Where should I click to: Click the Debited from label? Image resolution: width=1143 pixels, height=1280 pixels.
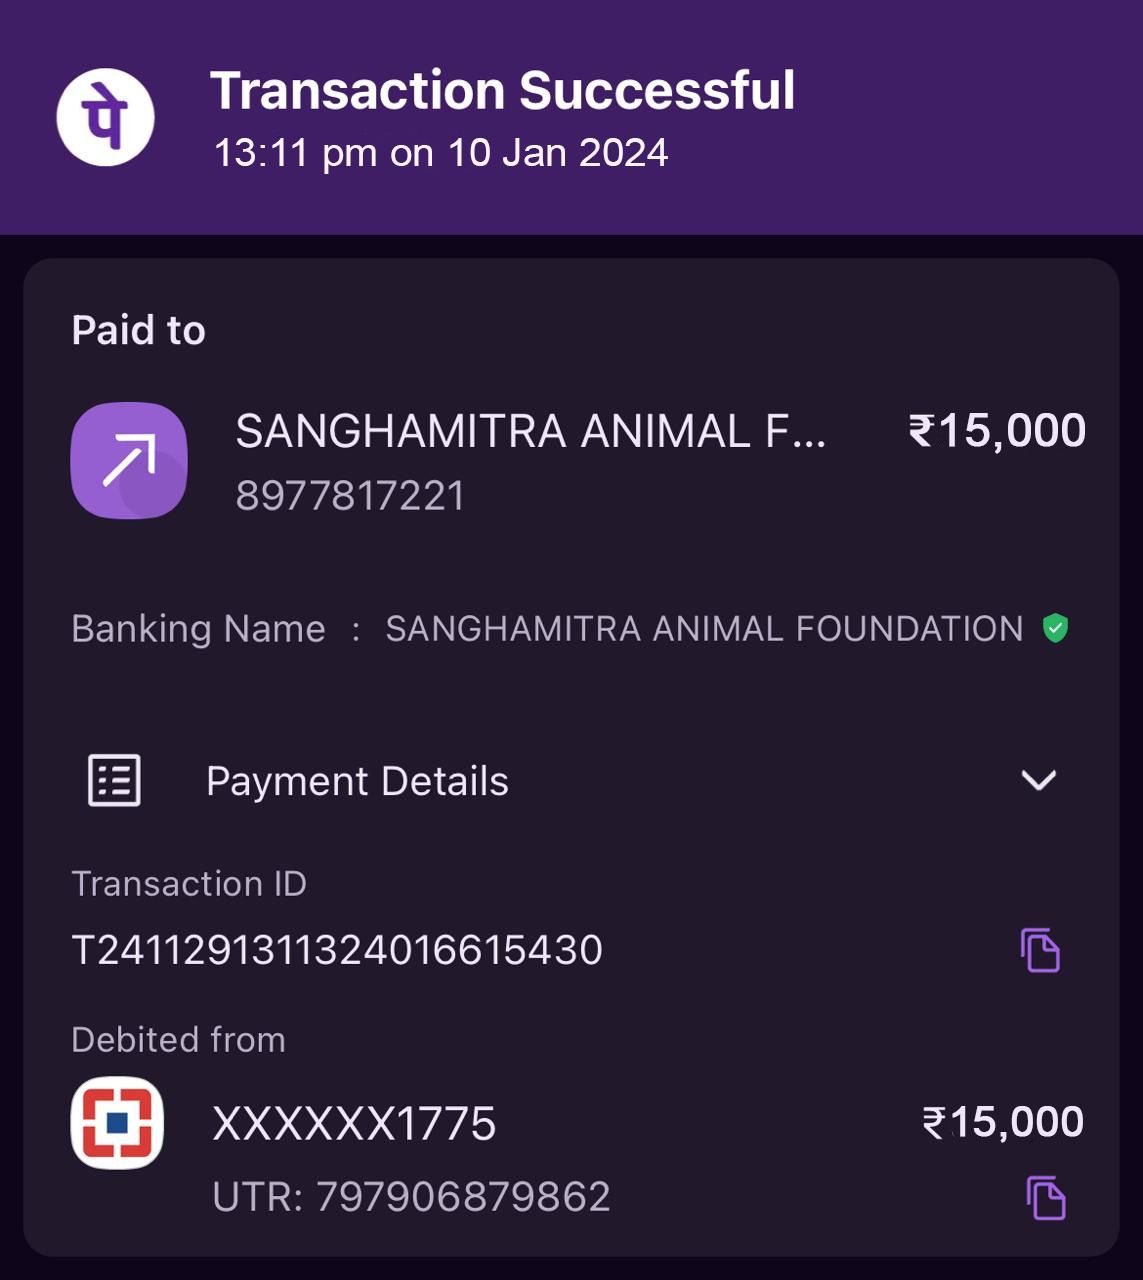(x=178, y=1040)
